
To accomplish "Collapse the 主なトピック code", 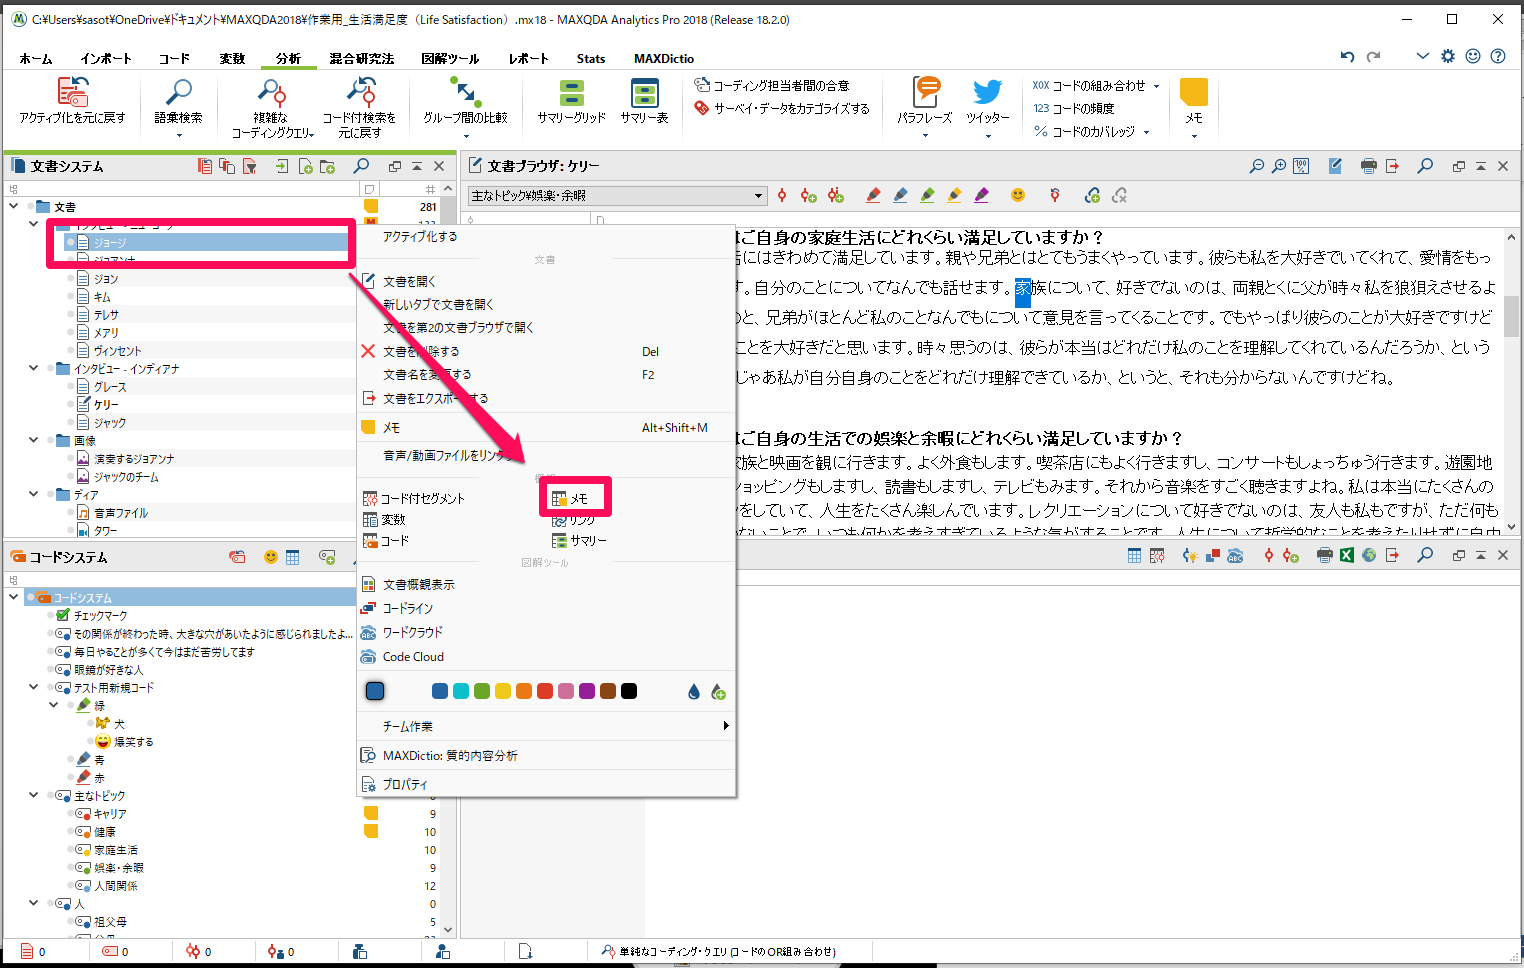I will (34, 796).
